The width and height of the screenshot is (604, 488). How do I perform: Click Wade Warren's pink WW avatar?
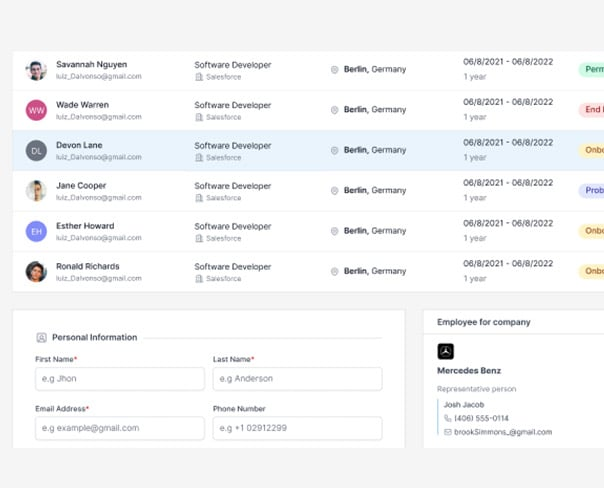click(x=36, y=110)
